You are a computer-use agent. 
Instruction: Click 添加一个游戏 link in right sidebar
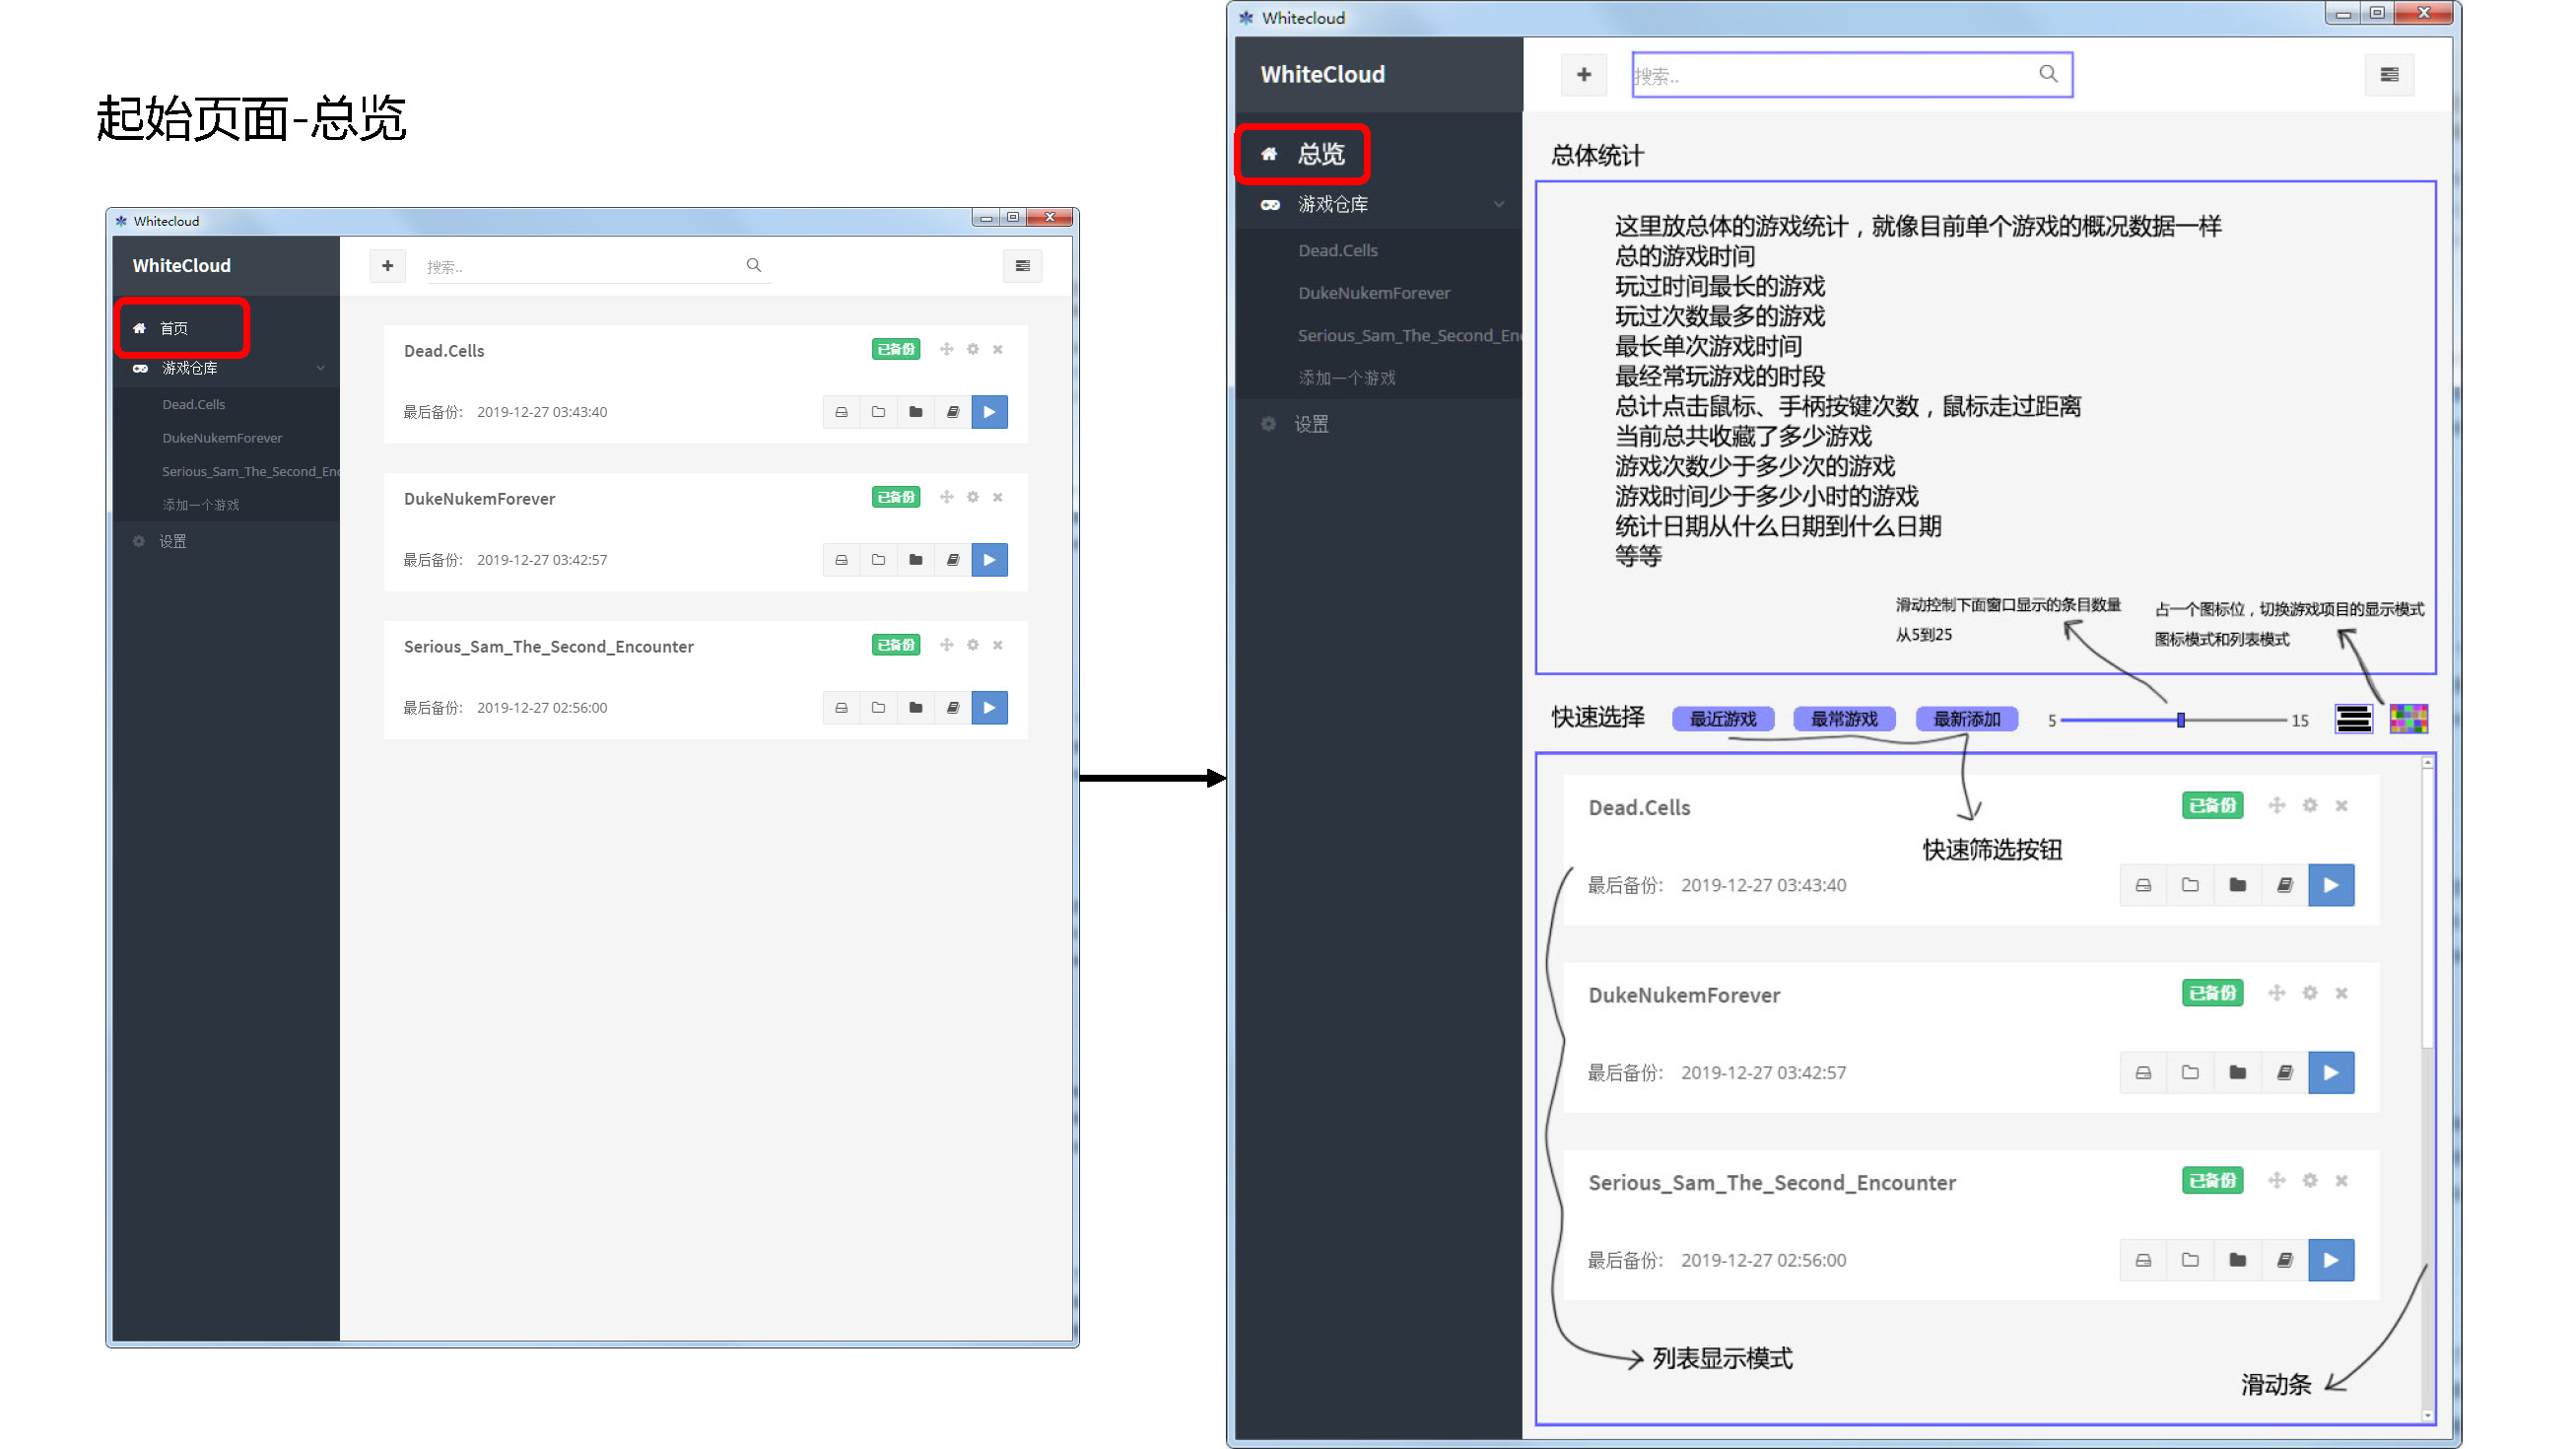1346,378
